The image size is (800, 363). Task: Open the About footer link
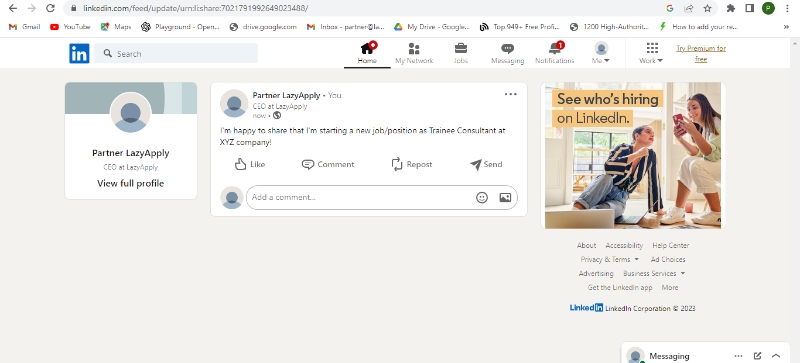586,246
